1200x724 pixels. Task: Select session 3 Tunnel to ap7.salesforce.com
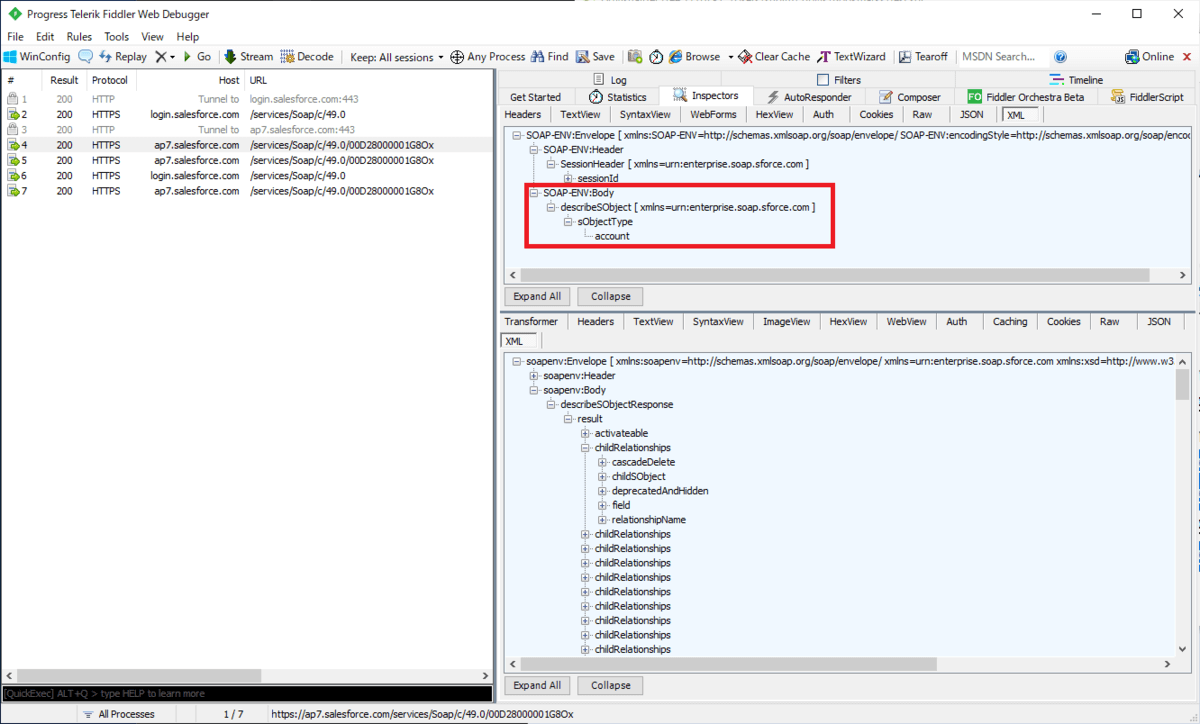[x=247, y=130]
